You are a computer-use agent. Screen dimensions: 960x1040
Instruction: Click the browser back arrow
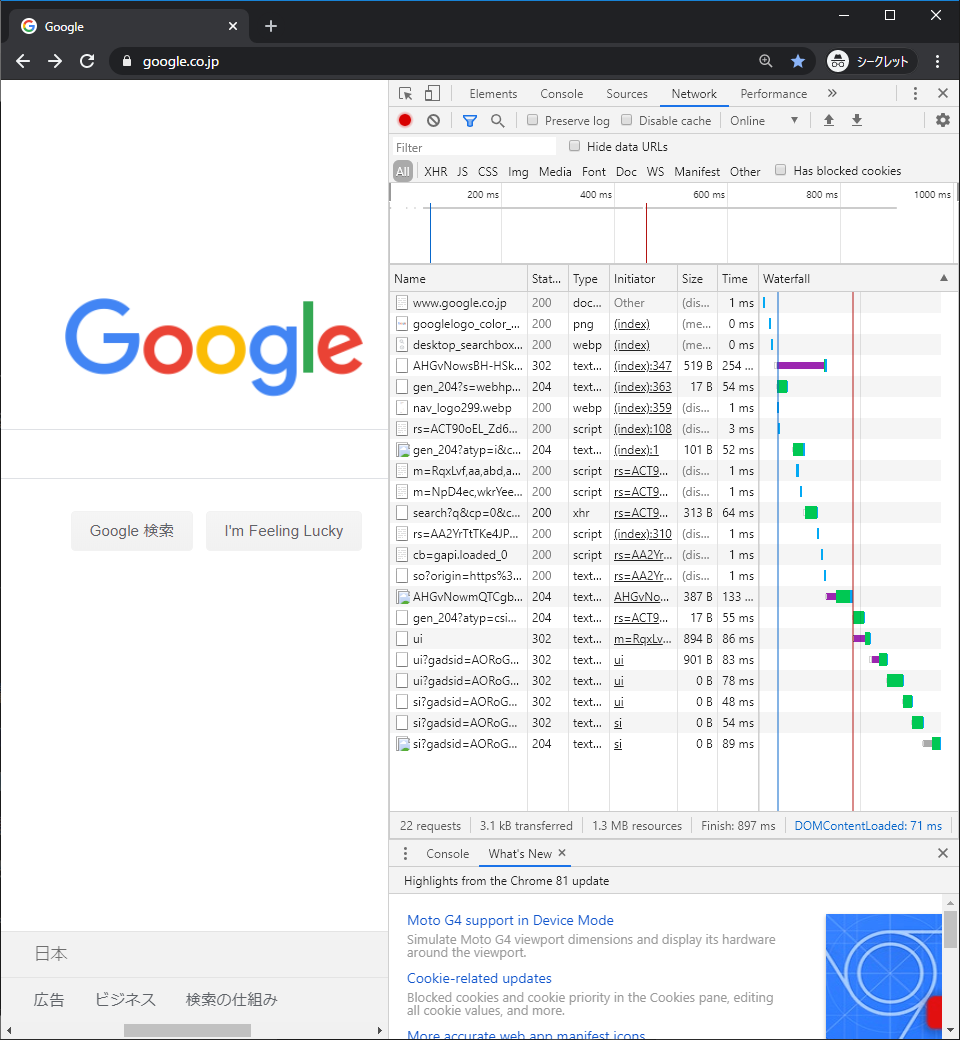tap(23, 61)
